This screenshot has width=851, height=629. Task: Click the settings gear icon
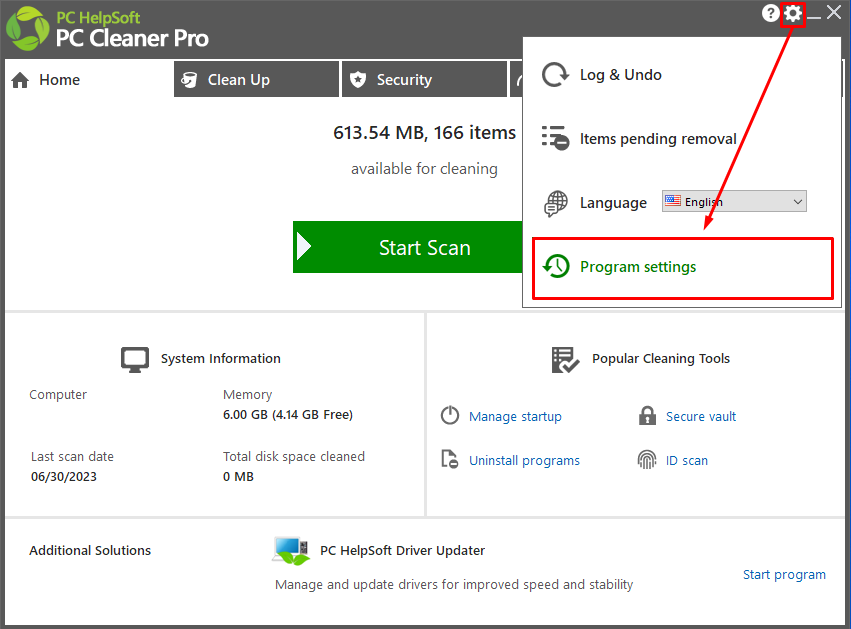793,13
